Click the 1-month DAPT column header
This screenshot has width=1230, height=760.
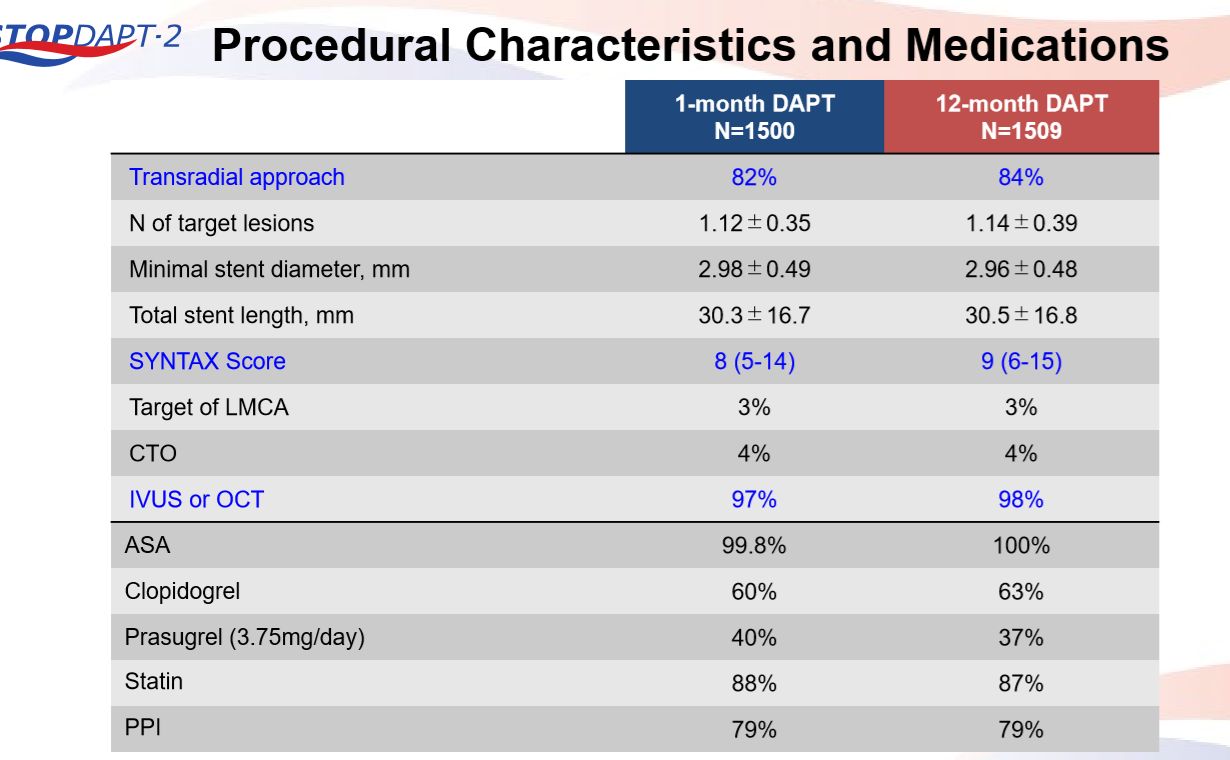(755, 117)
